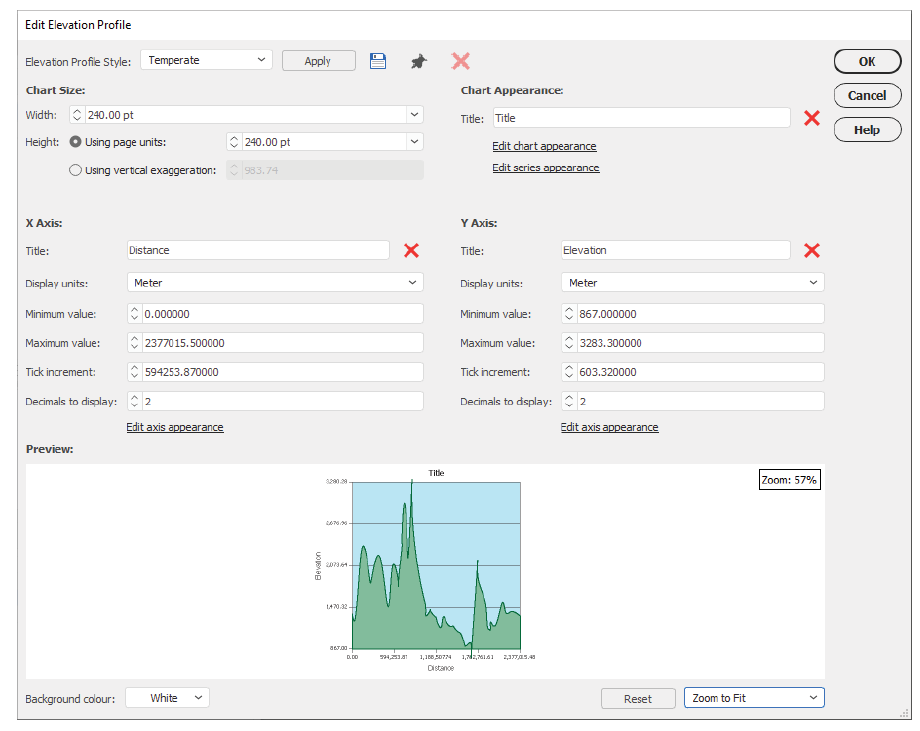Viewport: 920px width, 731px height.
Task: Click the Cancel button
Action: [x=867, y=96]
